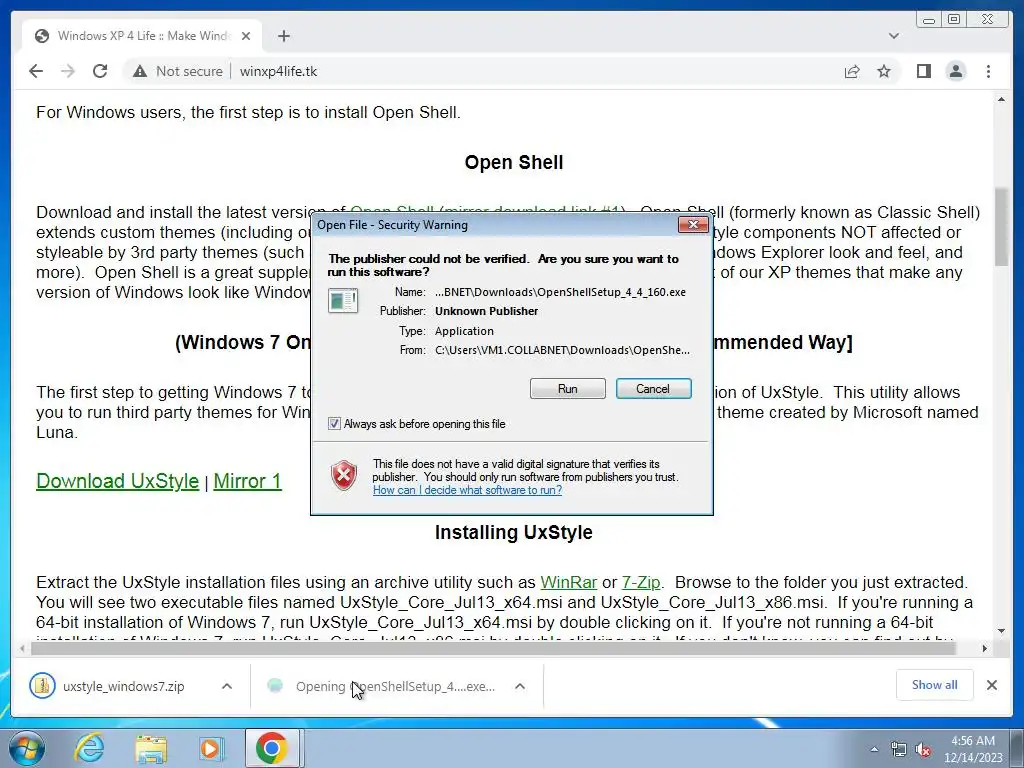This screenshot has height=768, width=1024.
Task: Click the scroll down arrow of page
Action: (1001, 631)
